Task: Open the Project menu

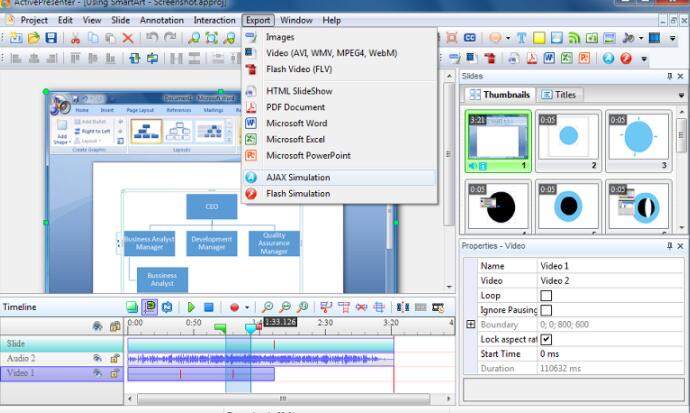Action: click(34, 20)
